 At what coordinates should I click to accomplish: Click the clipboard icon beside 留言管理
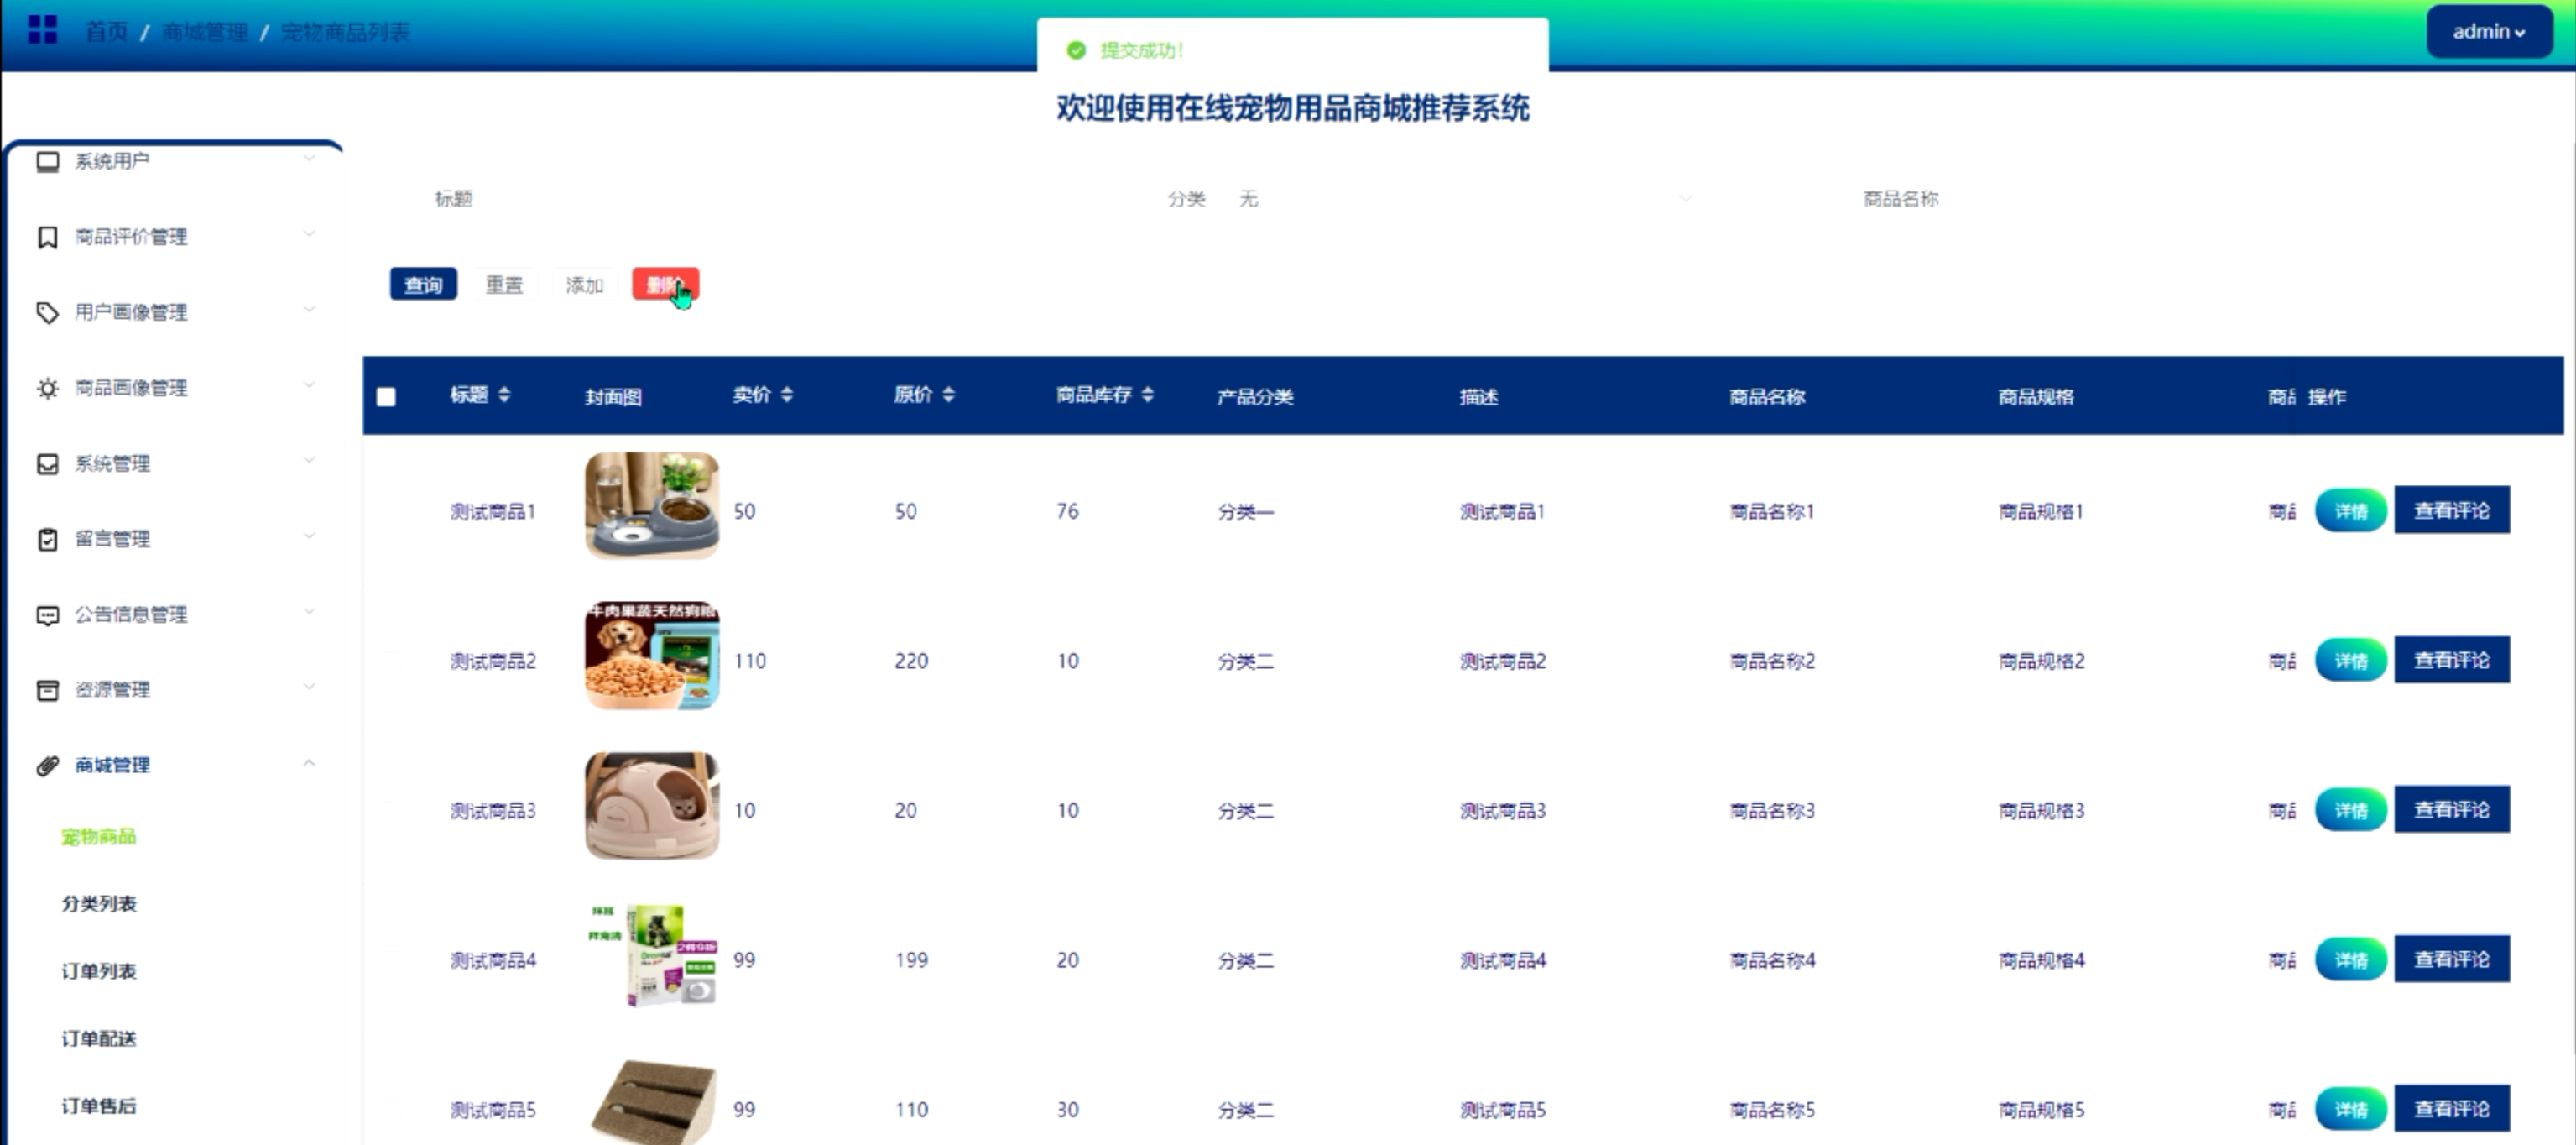(x=47, y=539)
